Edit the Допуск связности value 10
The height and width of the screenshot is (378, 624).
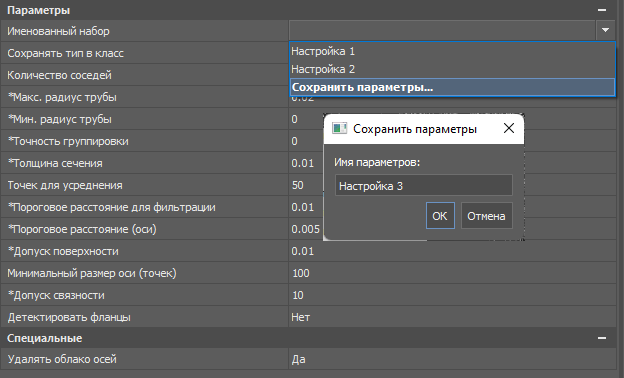pos(452,295)
